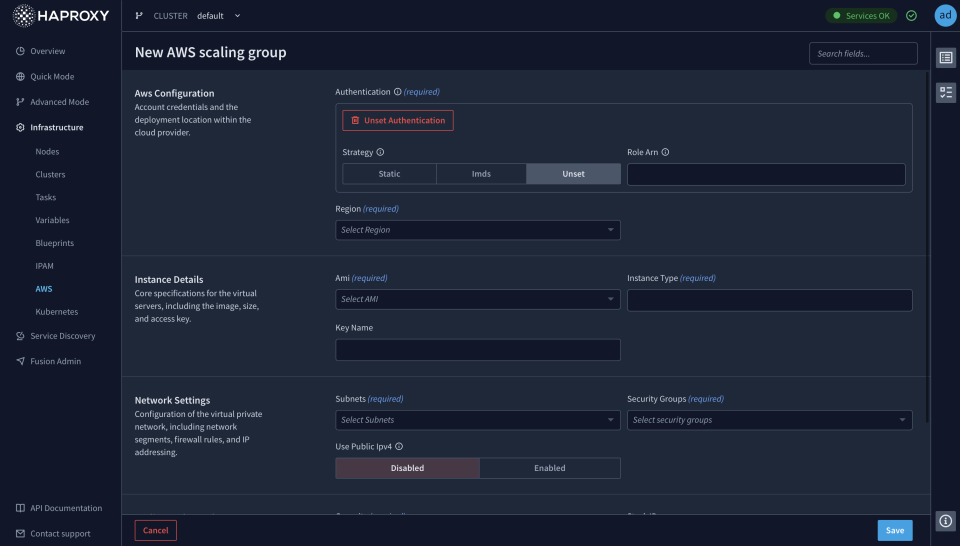Click the Service Discovery icon

click(x=20, y=335)
